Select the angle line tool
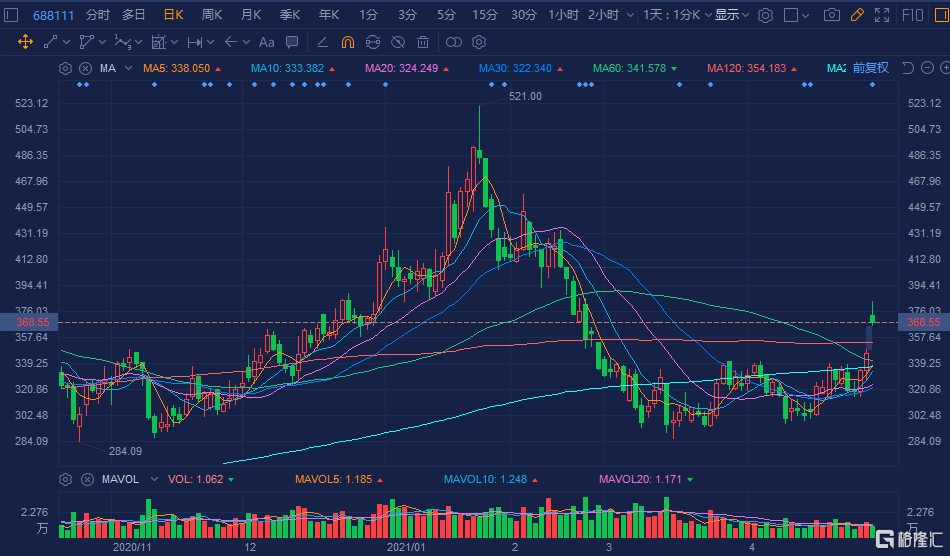950x556 pixels. (x=322, y=42)
